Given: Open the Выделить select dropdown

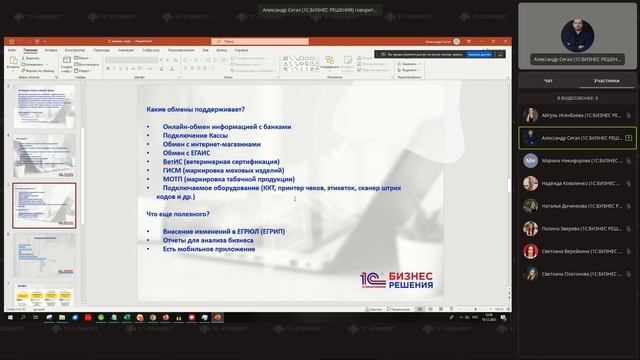Looking at the screenshot, I should pos(409,70).
